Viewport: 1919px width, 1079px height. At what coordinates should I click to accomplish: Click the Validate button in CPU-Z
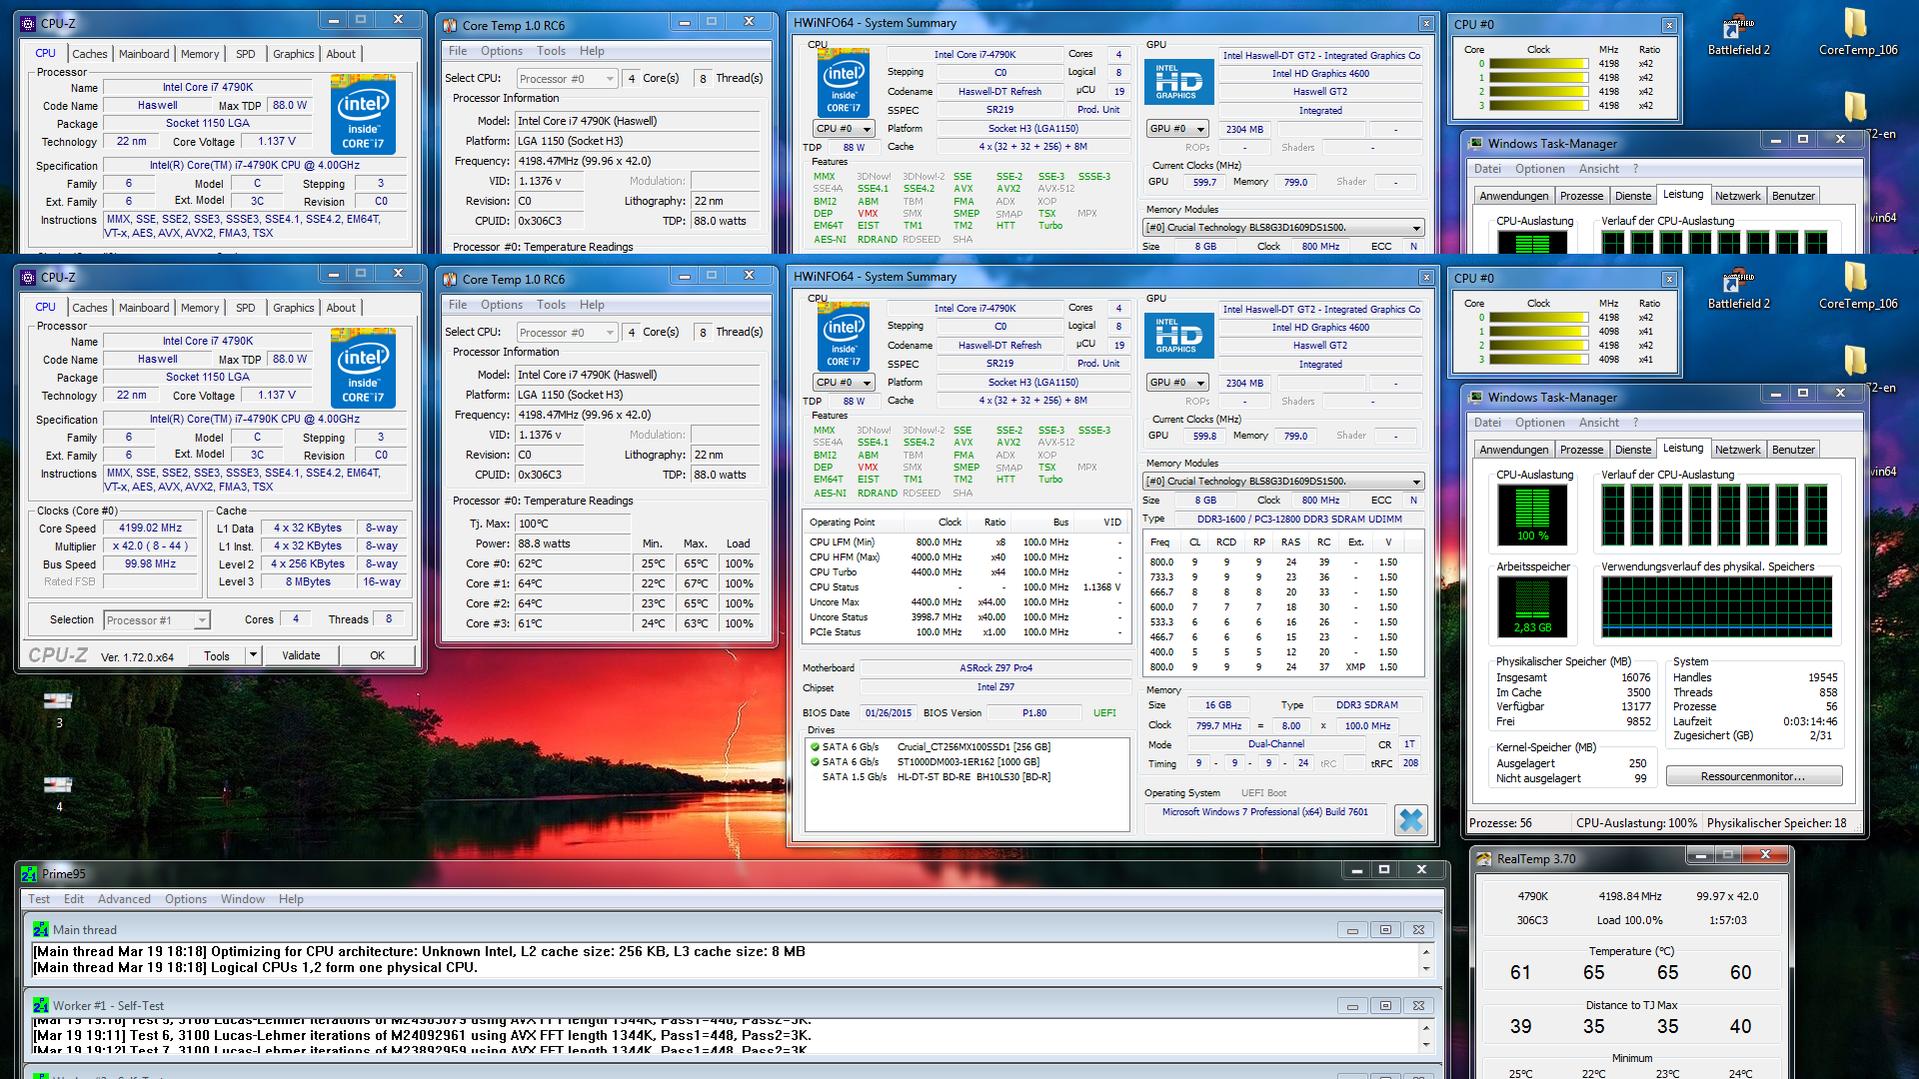(301, 655)
